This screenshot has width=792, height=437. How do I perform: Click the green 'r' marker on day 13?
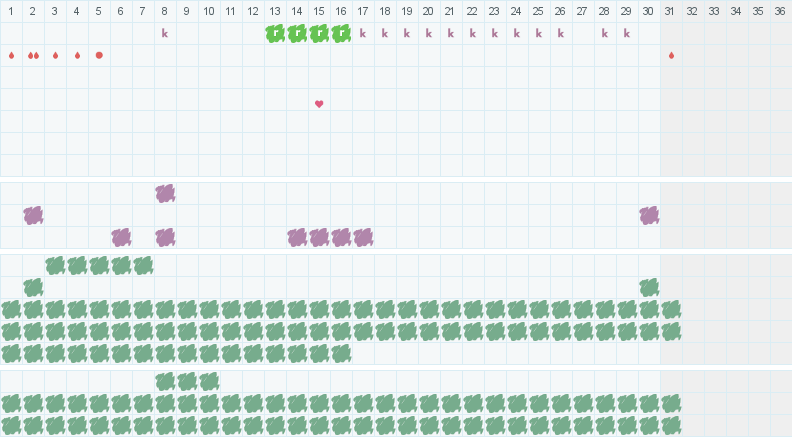[275, 33]
